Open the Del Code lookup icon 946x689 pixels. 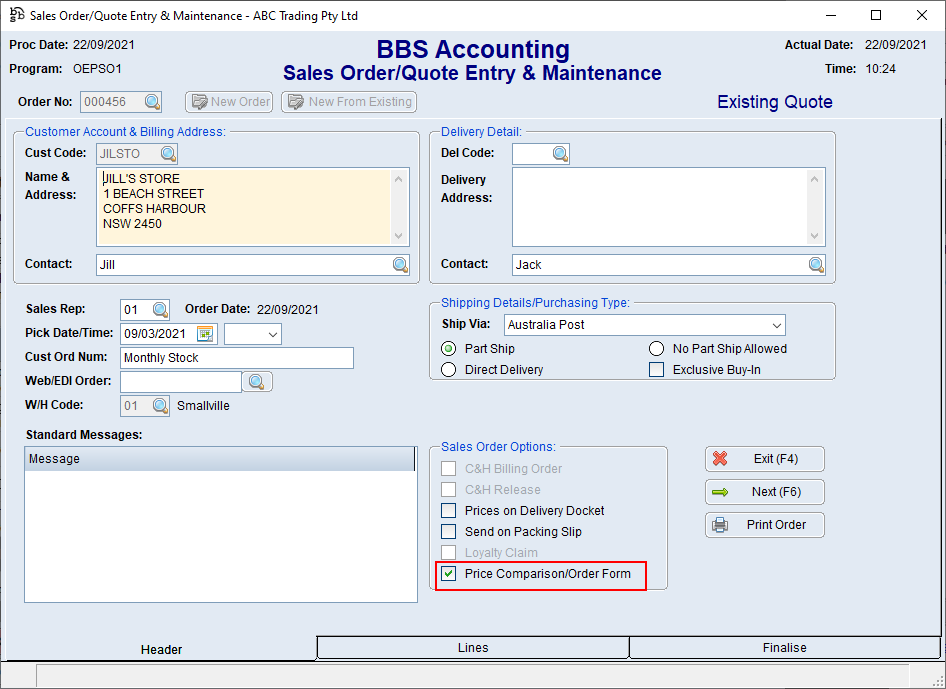[558, 154]
